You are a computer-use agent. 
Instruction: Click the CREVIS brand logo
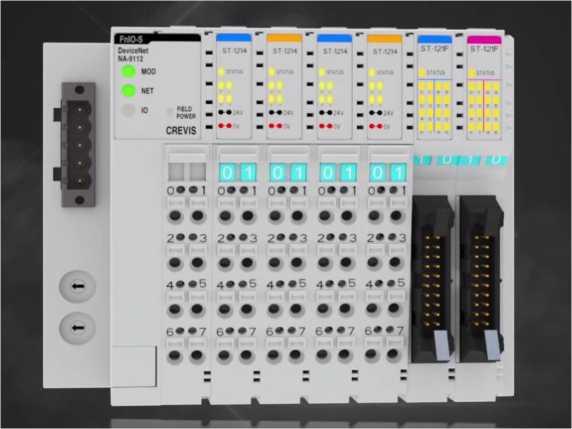click(181, 131)
